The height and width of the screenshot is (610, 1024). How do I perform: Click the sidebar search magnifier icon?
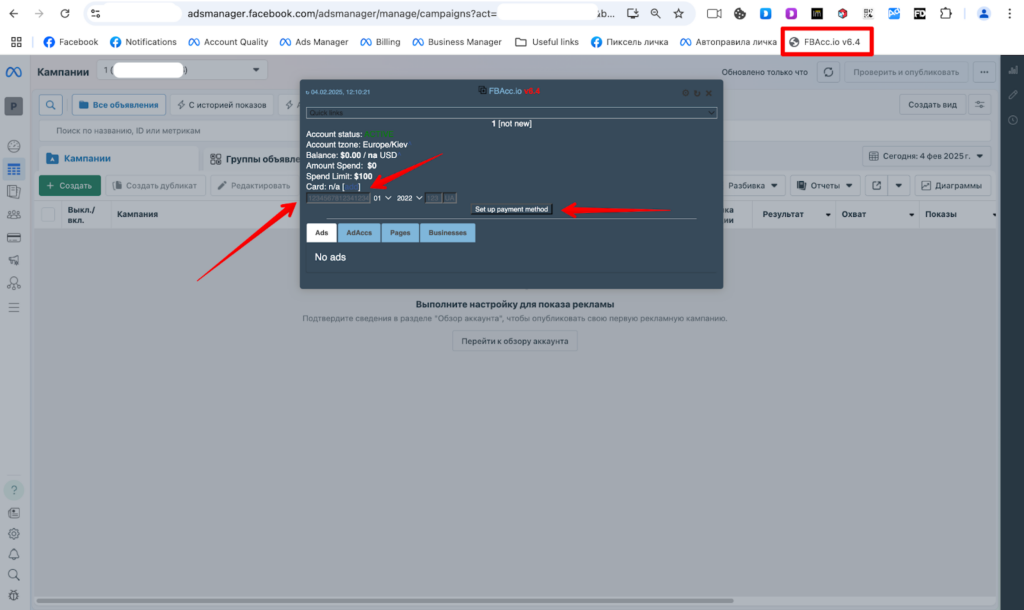14,575
